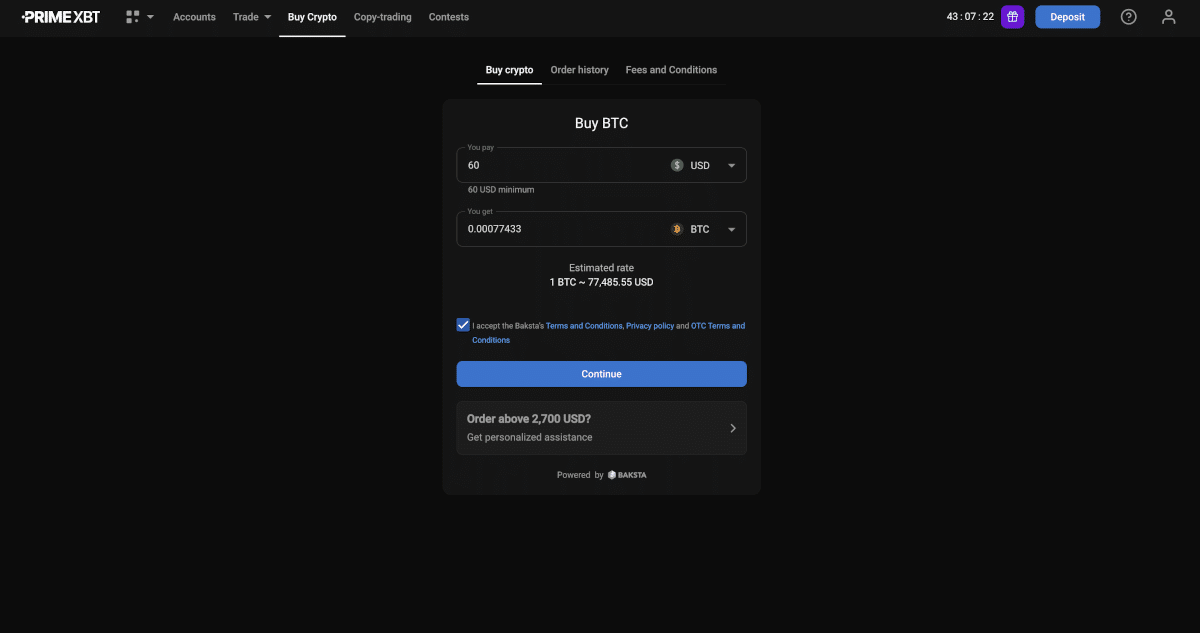
Task: Click the PrimeXBT logo
Action: (61, 17)
